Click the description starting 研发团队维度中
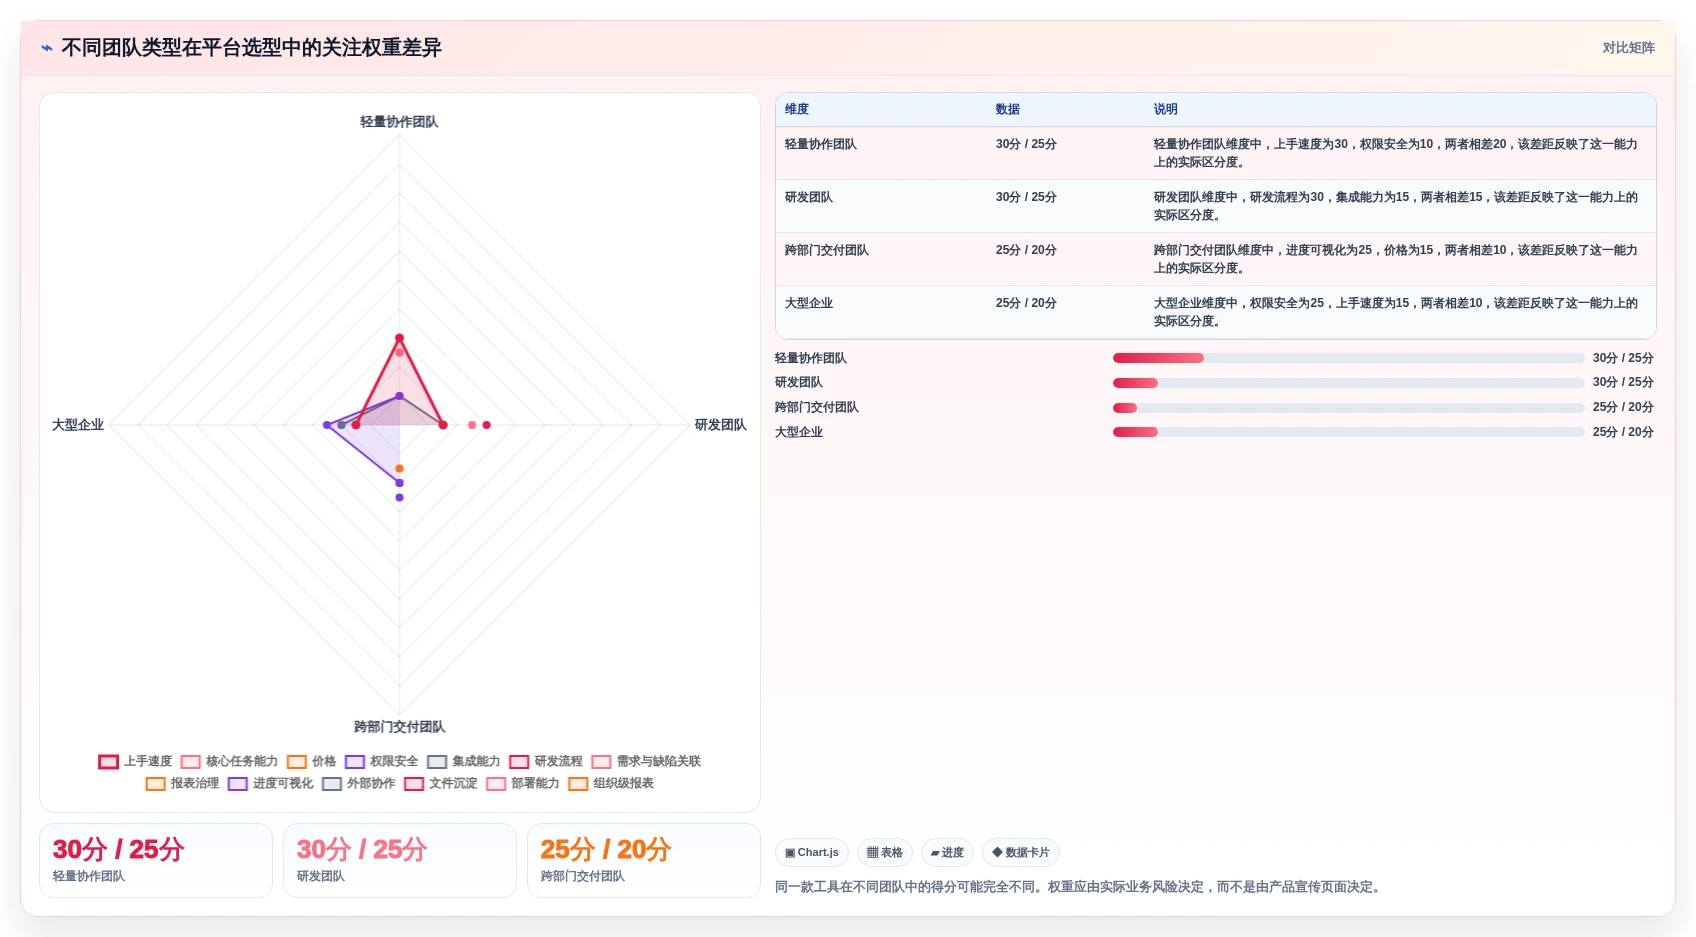 click(1396, 206)
